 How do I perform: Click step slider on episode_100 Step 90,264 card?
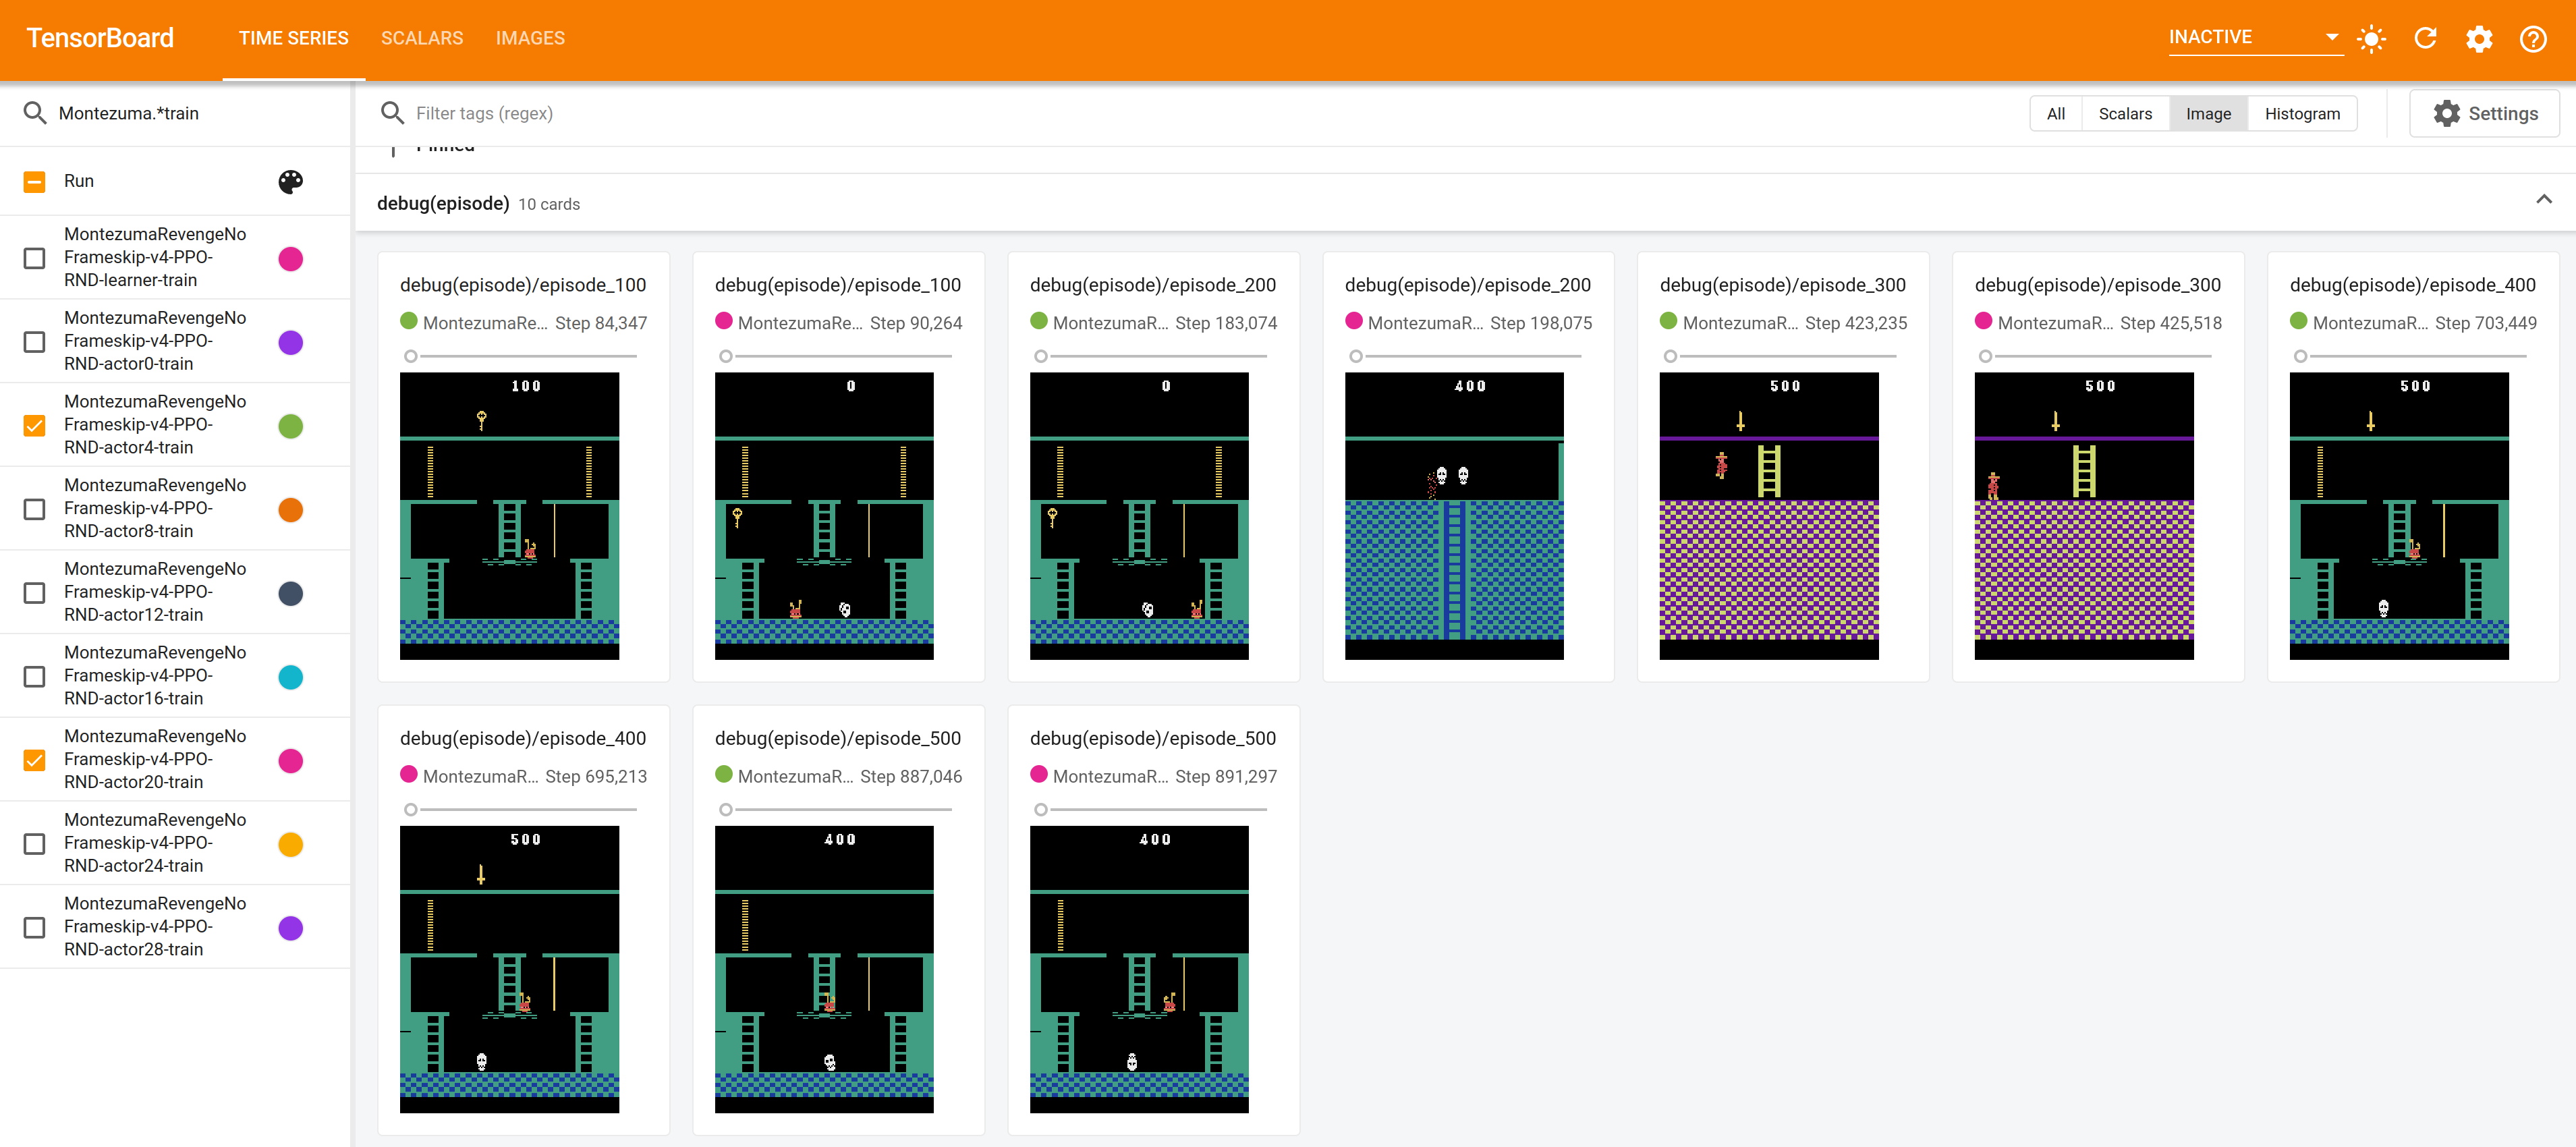pyautogui.click(x=836, y=356)
